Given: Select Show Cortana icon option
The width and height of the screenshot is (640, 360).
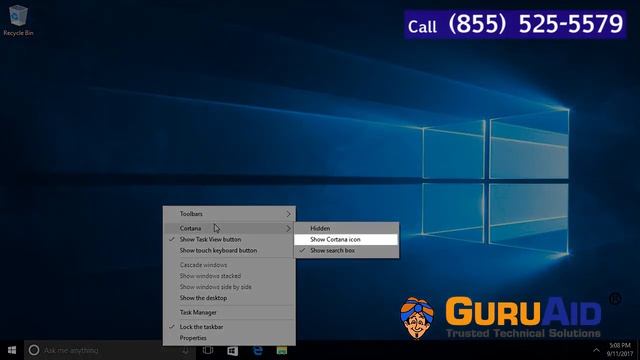Looking at the screenshot, I should pos(346,240).
